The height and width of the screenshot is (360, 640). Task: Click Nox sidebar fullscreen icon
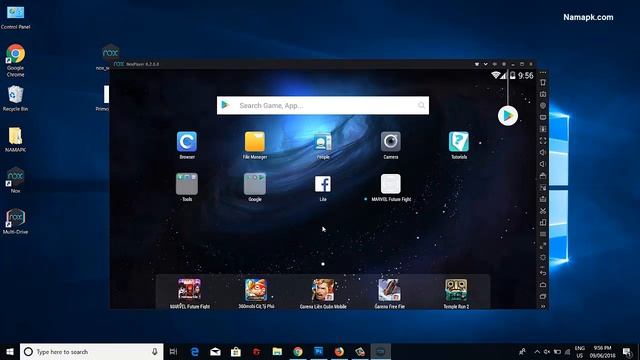[543, 141]
